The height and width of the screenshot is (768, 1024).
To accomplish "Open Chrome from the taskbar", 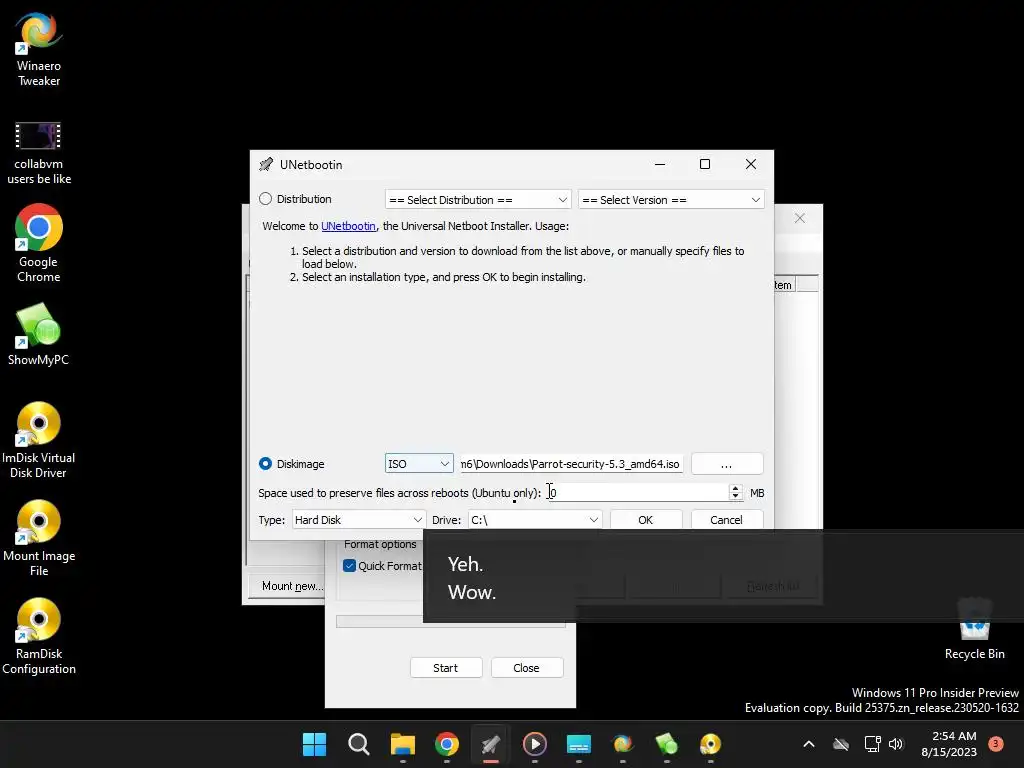I will click(447, 744).
